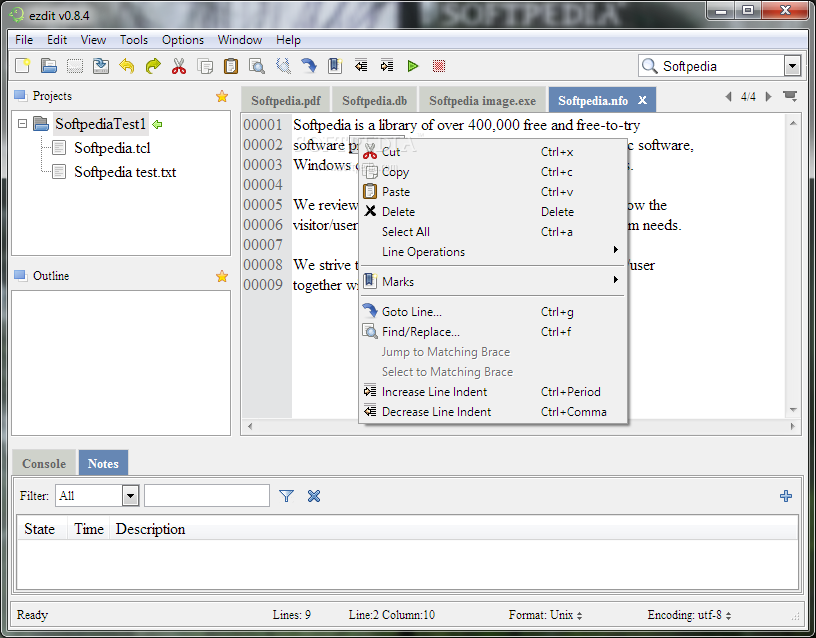Click the Projects panel star icon
The width and height of the screenshot is (816, 638).
(x=222, y=96)
